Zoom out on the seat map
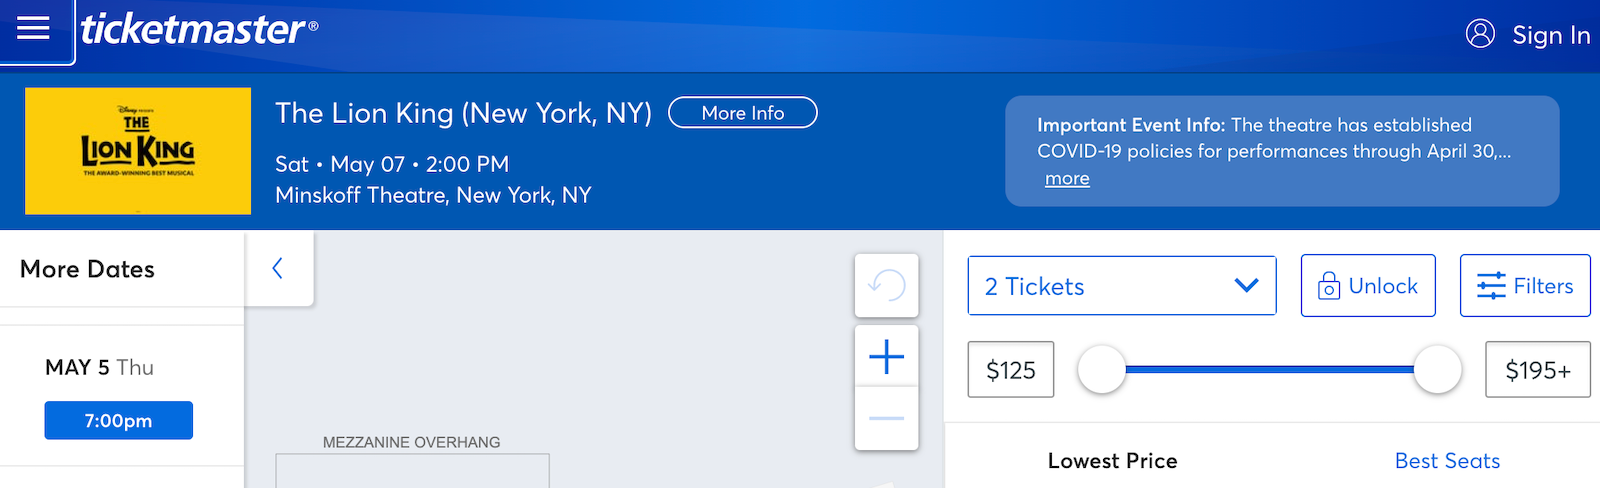Screen dimensions: 1600x488 click(886, 418)
